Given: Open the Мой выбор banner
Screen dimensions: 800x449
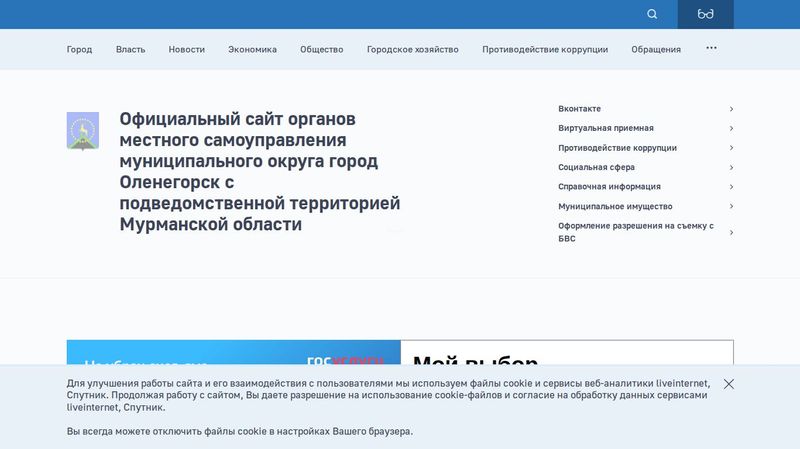Looking at the screenshot, I should pyautogui.click(x=566, y=354).
